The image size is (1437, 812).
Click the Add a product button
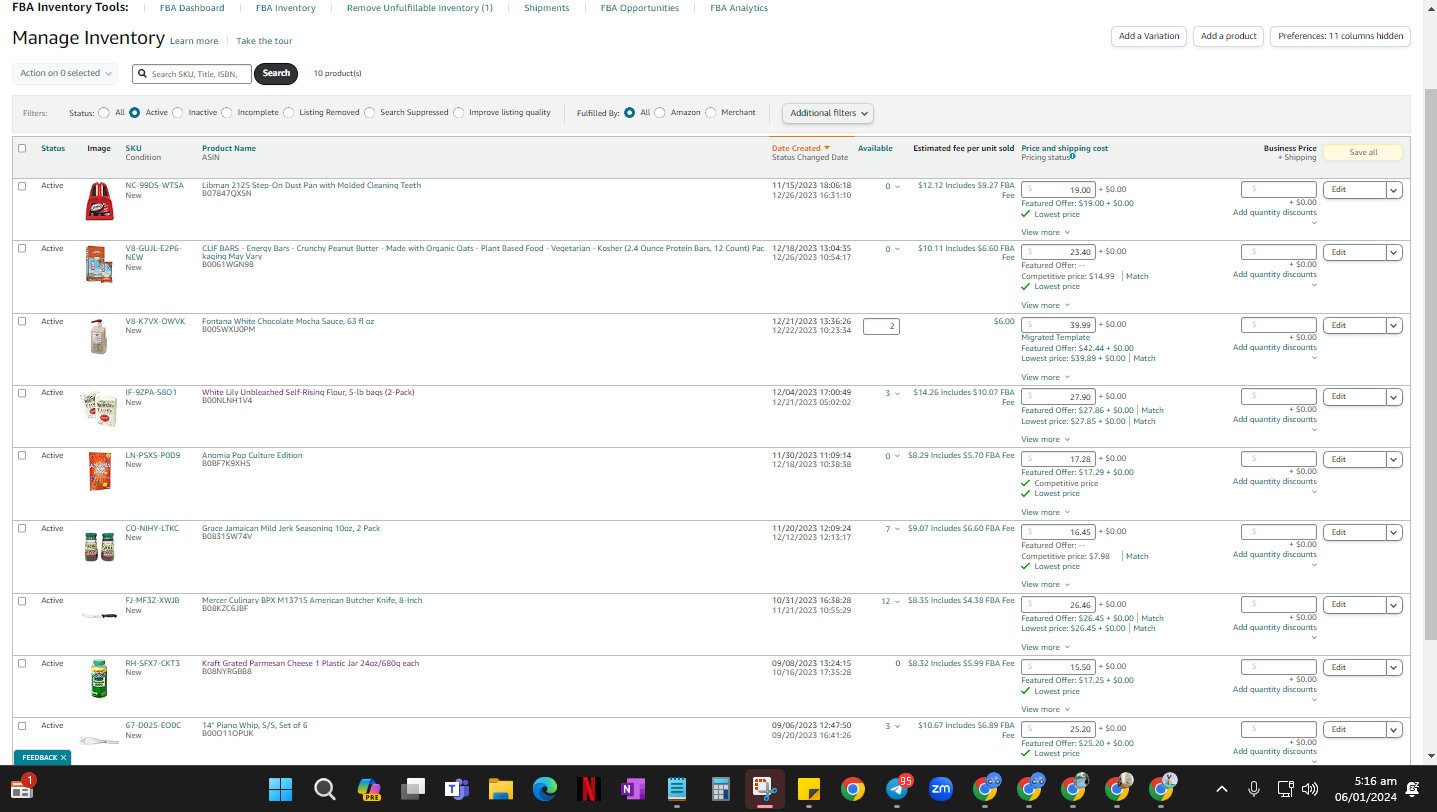pos(1228,36)
